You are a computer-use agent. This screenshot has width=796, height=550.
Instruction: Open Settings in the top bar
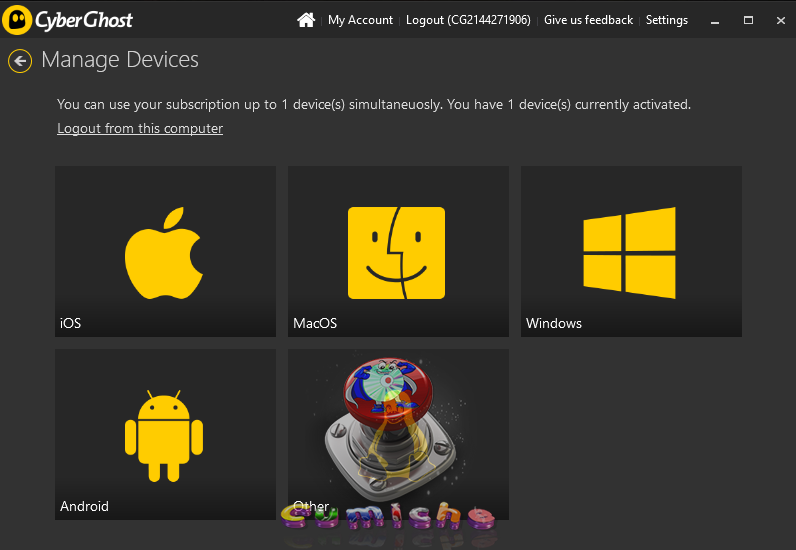coord(667,20)
